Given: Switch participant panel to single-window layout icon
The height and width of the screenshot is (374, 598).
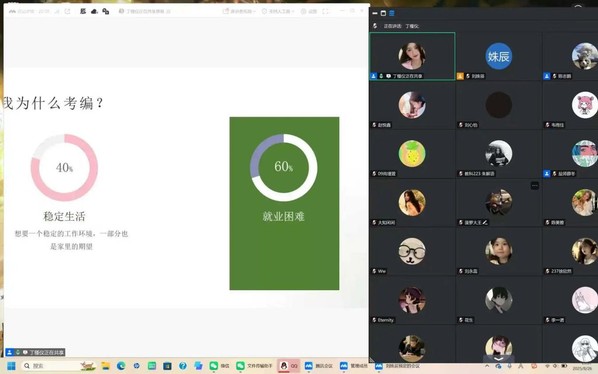Looking at the screenshot, I should click(383, 13).
